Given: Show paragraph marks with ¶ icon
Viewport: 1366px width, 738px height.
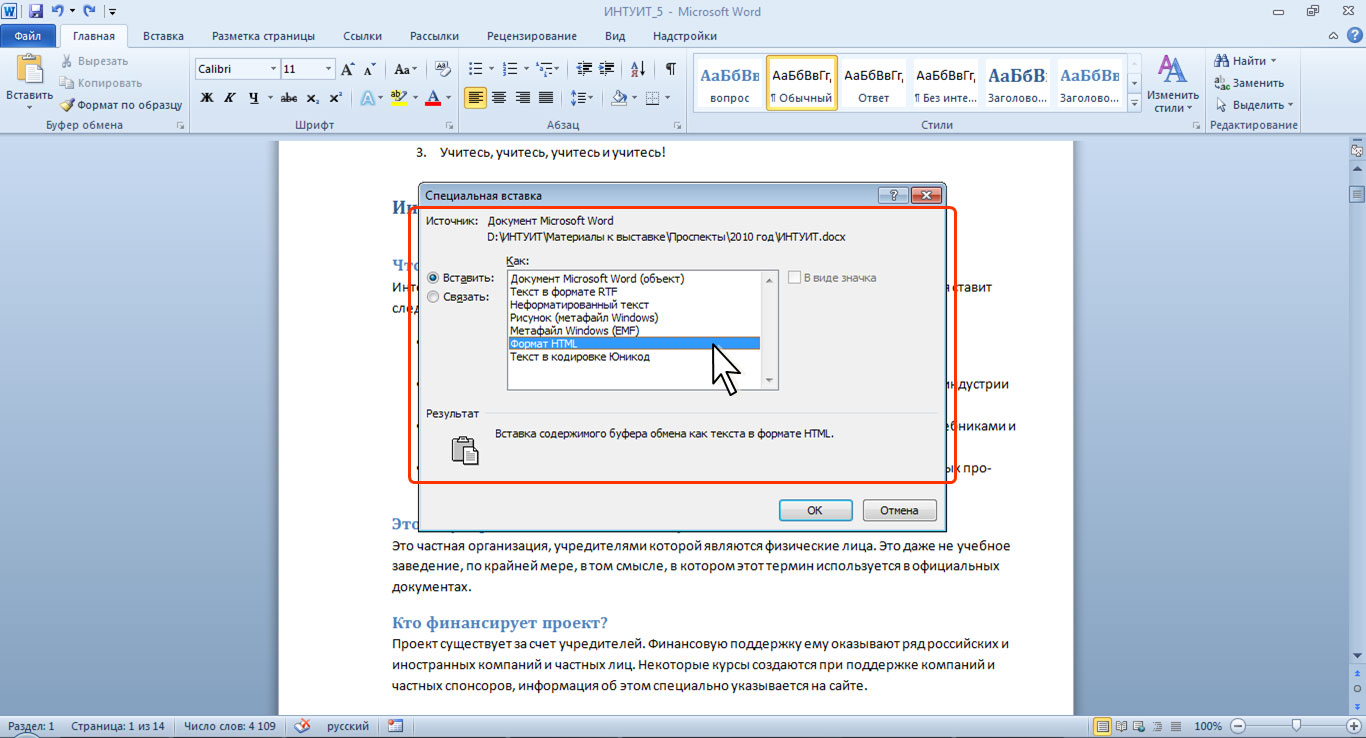Looking at the screenshot, I should (670, 69).
